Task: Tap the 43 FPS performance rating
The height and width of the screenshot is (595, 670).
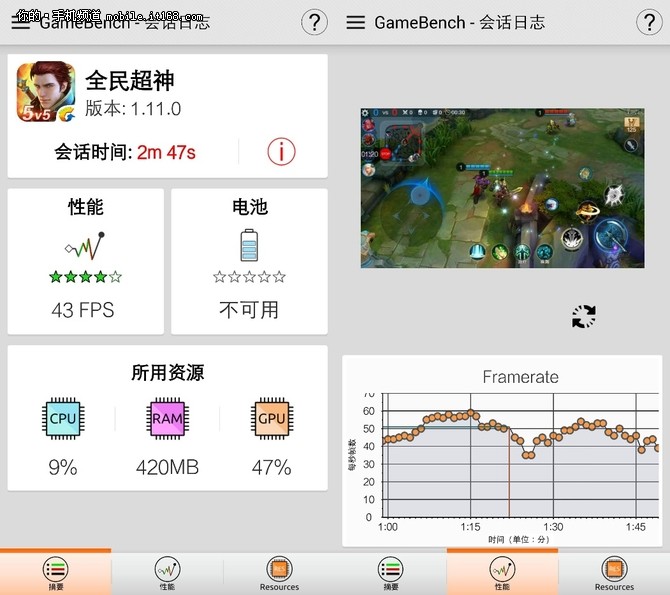Action: (x=83, y=309)
